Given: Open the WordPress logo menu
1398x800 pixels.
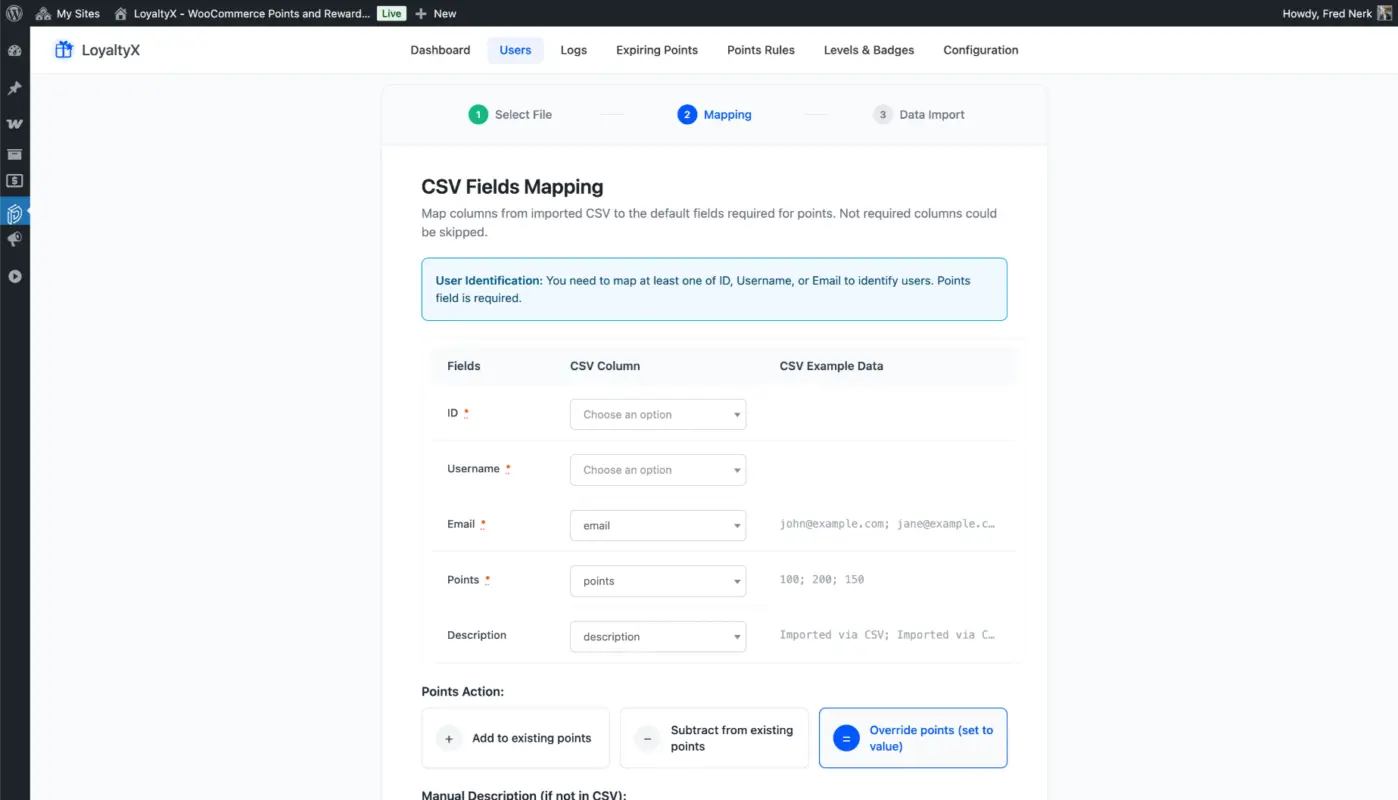Looking at the screenshot, I should coord(14,13).
